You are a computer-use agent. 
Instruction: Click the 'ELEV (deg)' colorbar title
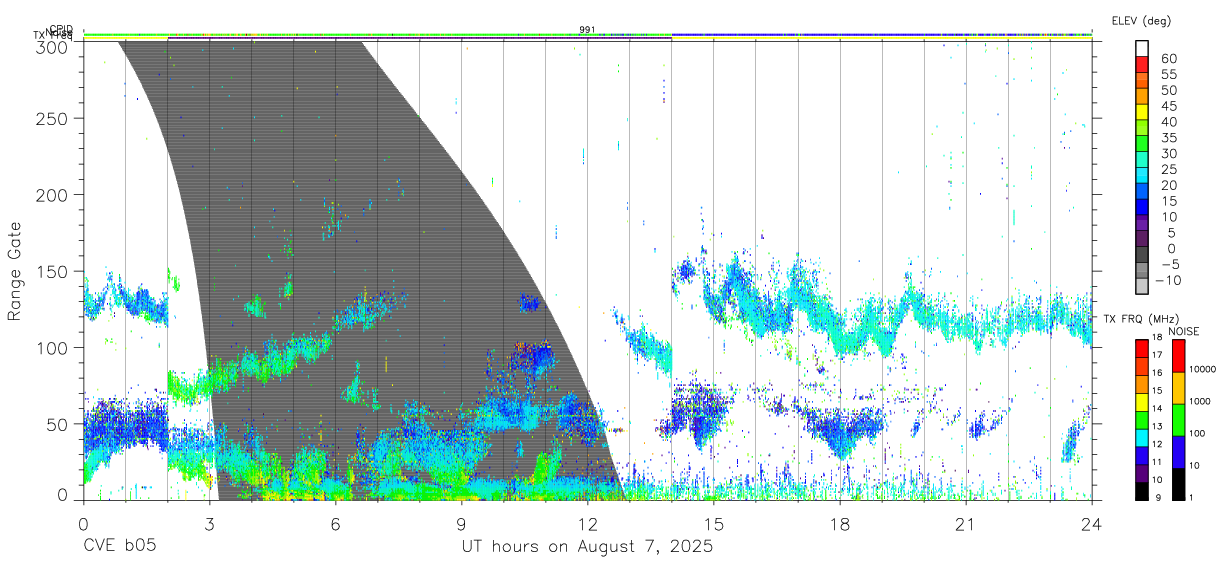tap(1141, 20)
